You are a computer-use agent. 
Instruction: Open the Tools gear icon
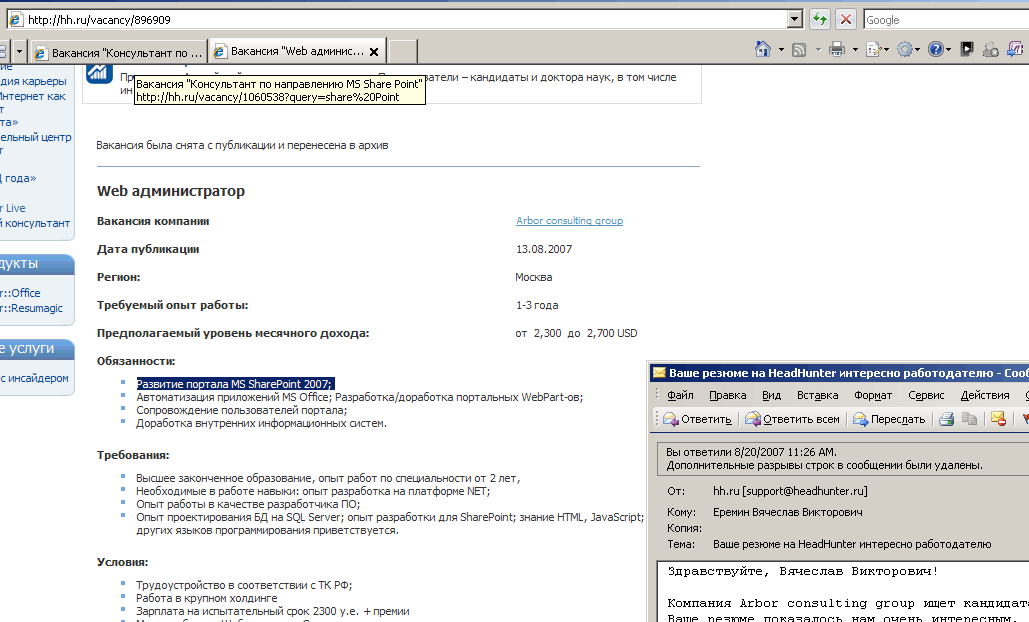coord(905,49)
